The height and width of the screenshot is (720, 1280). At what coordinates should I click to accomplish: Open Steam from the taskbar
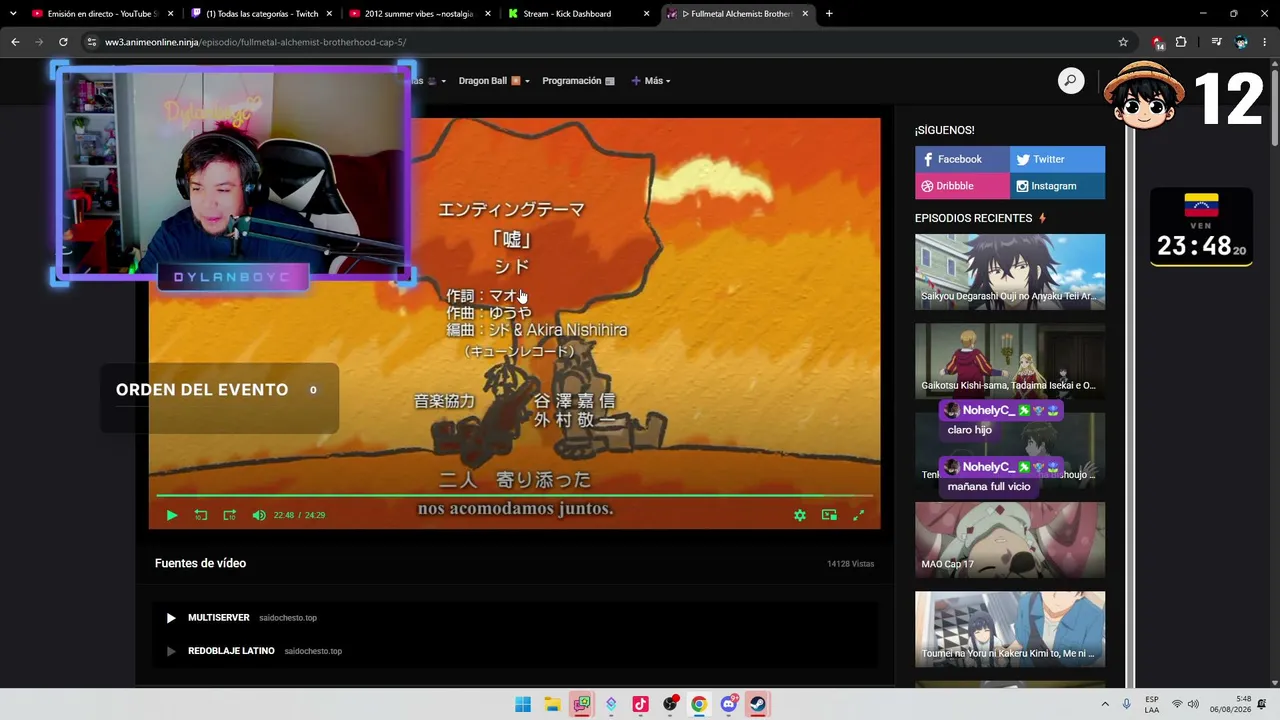(x=758, y=705)
